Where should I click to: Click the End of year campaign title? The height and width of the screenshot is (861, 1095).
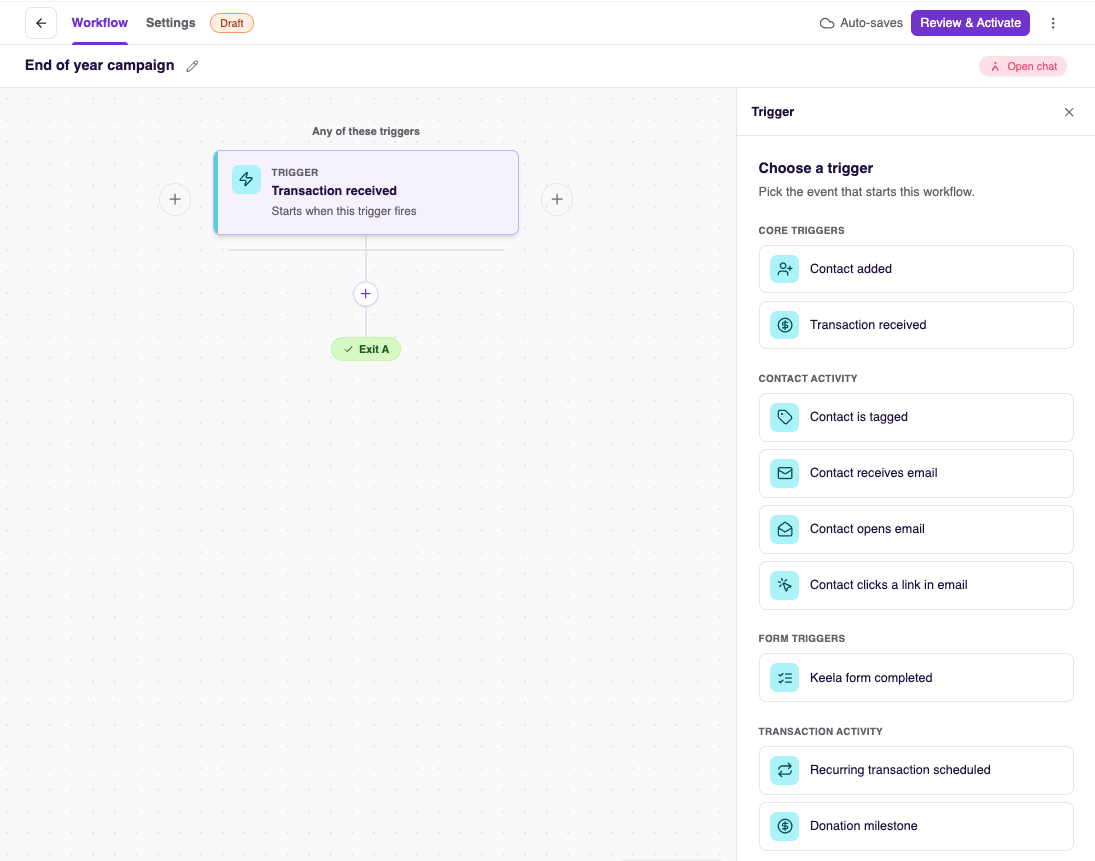(x=100, y=66)
